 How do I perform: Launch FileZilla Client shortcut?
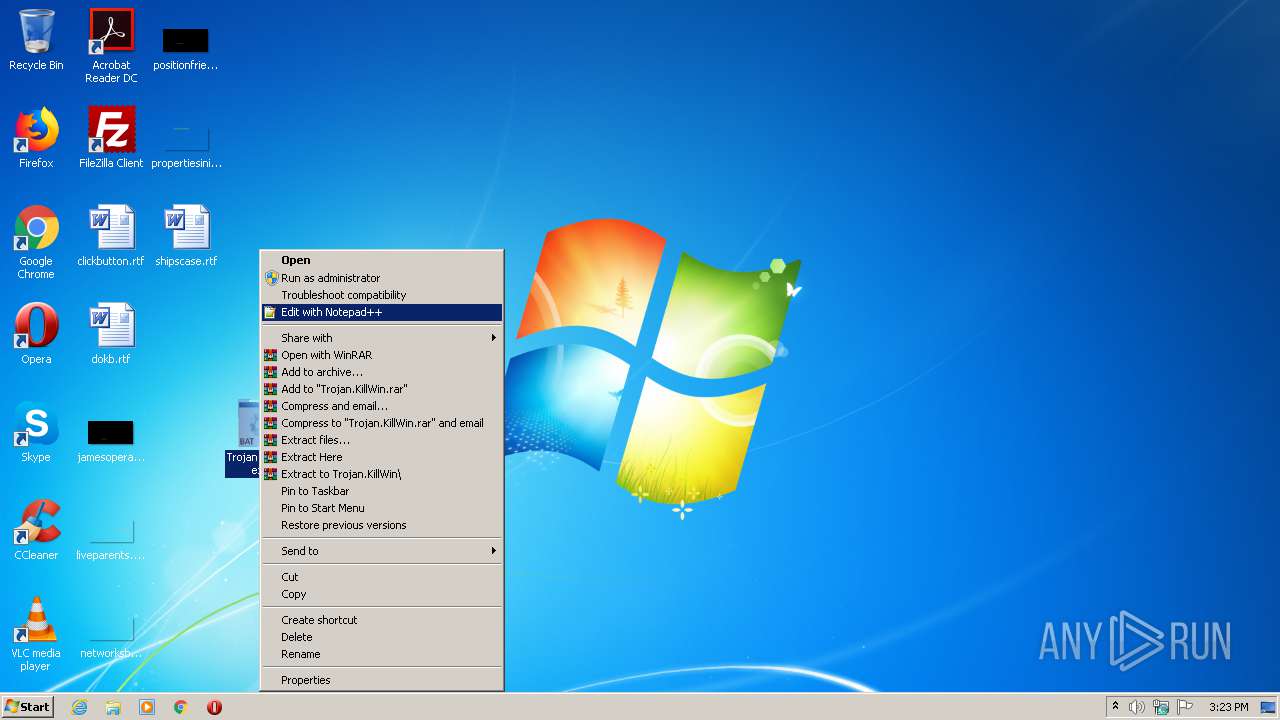point(111,138)
